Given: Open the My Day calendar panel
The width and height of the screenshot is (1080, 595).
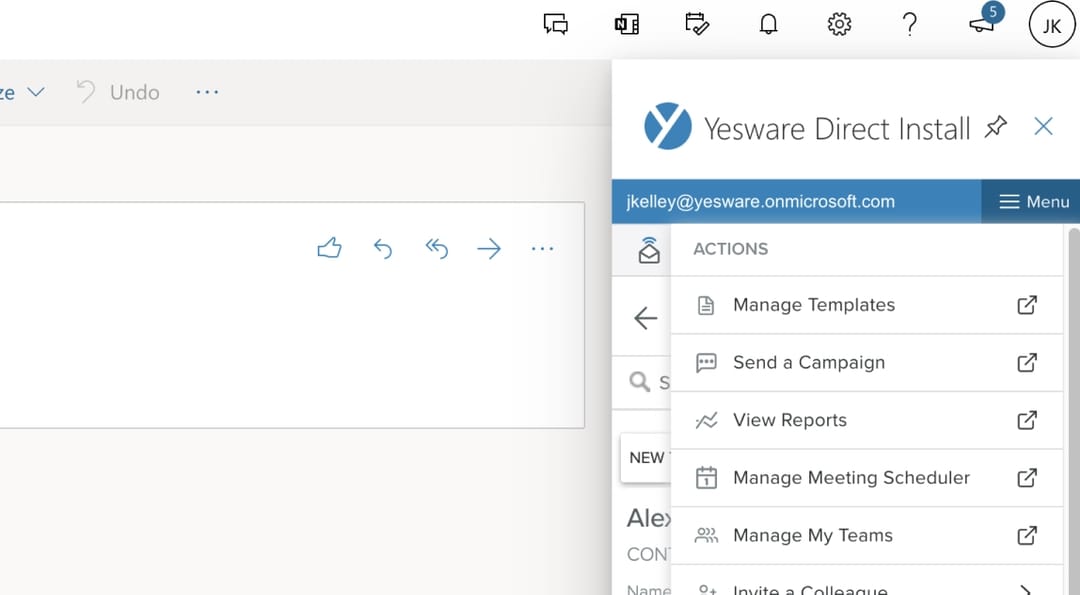Looking at the screenshot, I should pyautogui.click(x=697, y=24).
